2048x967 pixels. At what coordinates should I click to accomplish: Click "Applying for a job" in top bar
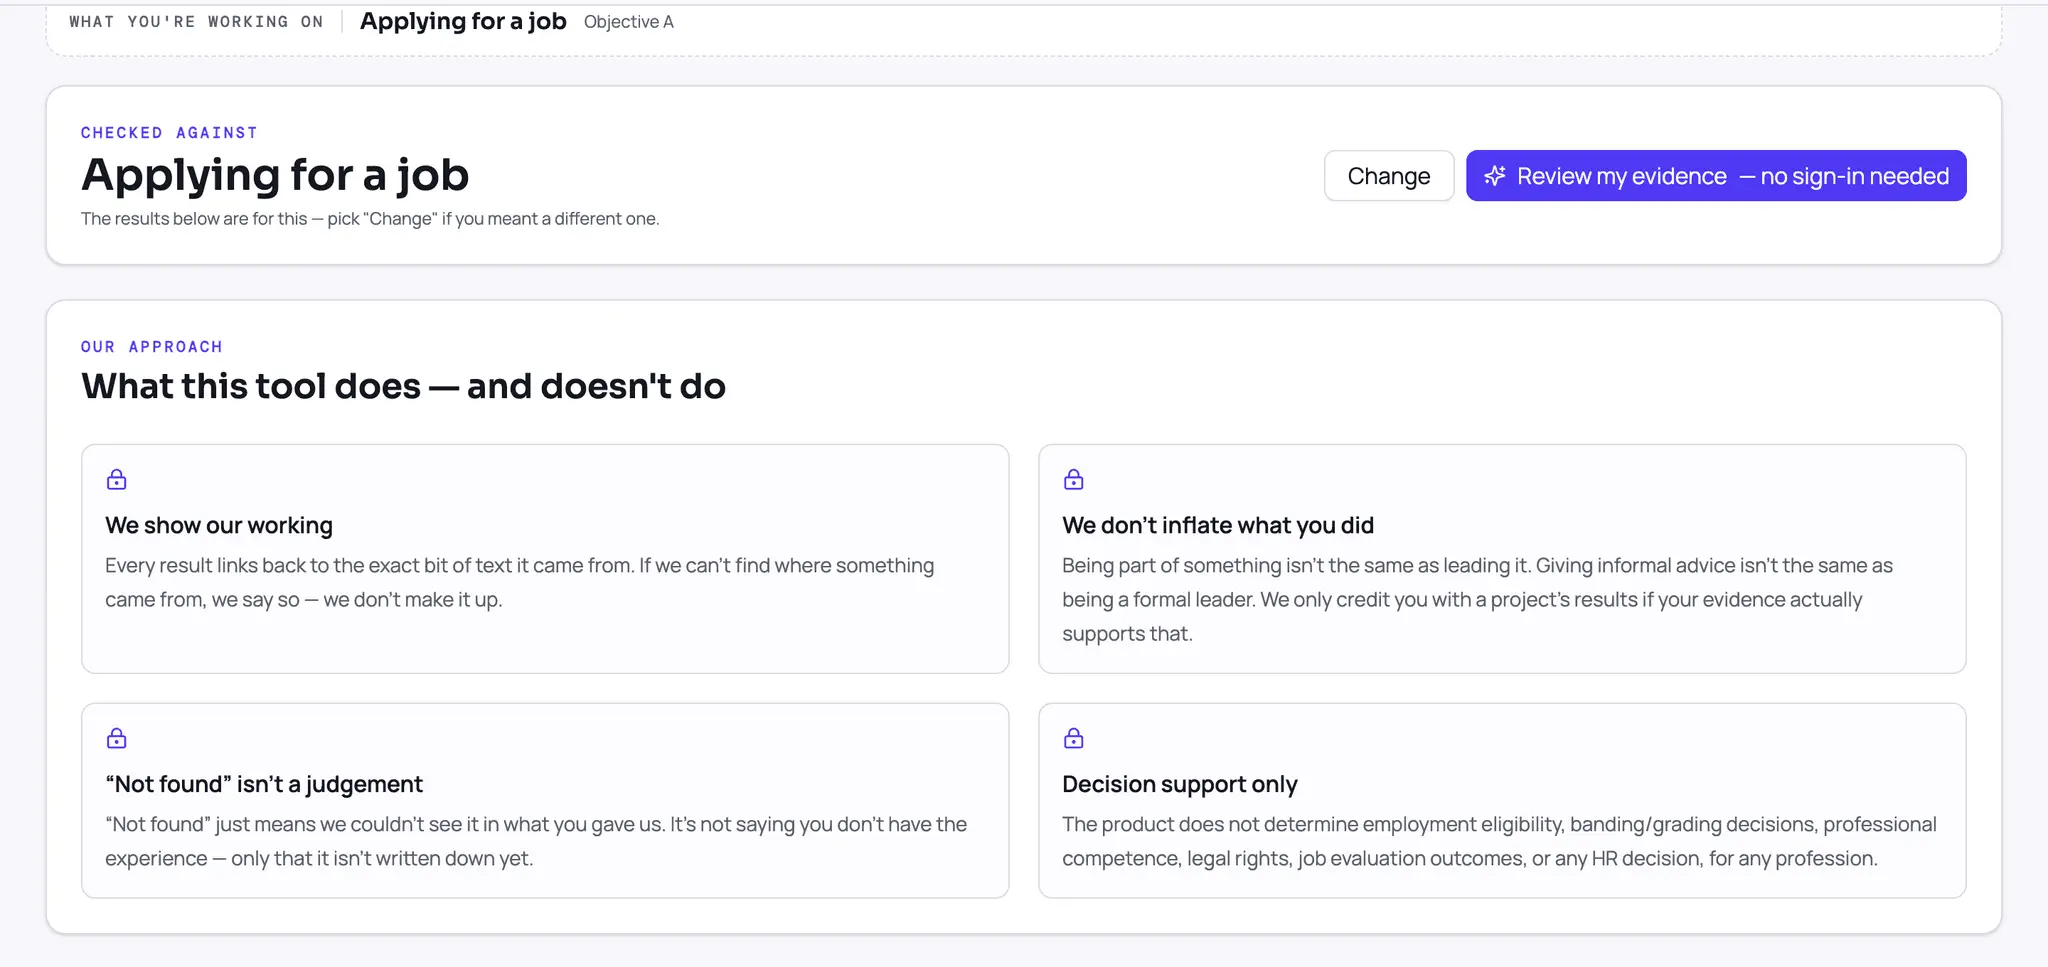coord(463,21)
